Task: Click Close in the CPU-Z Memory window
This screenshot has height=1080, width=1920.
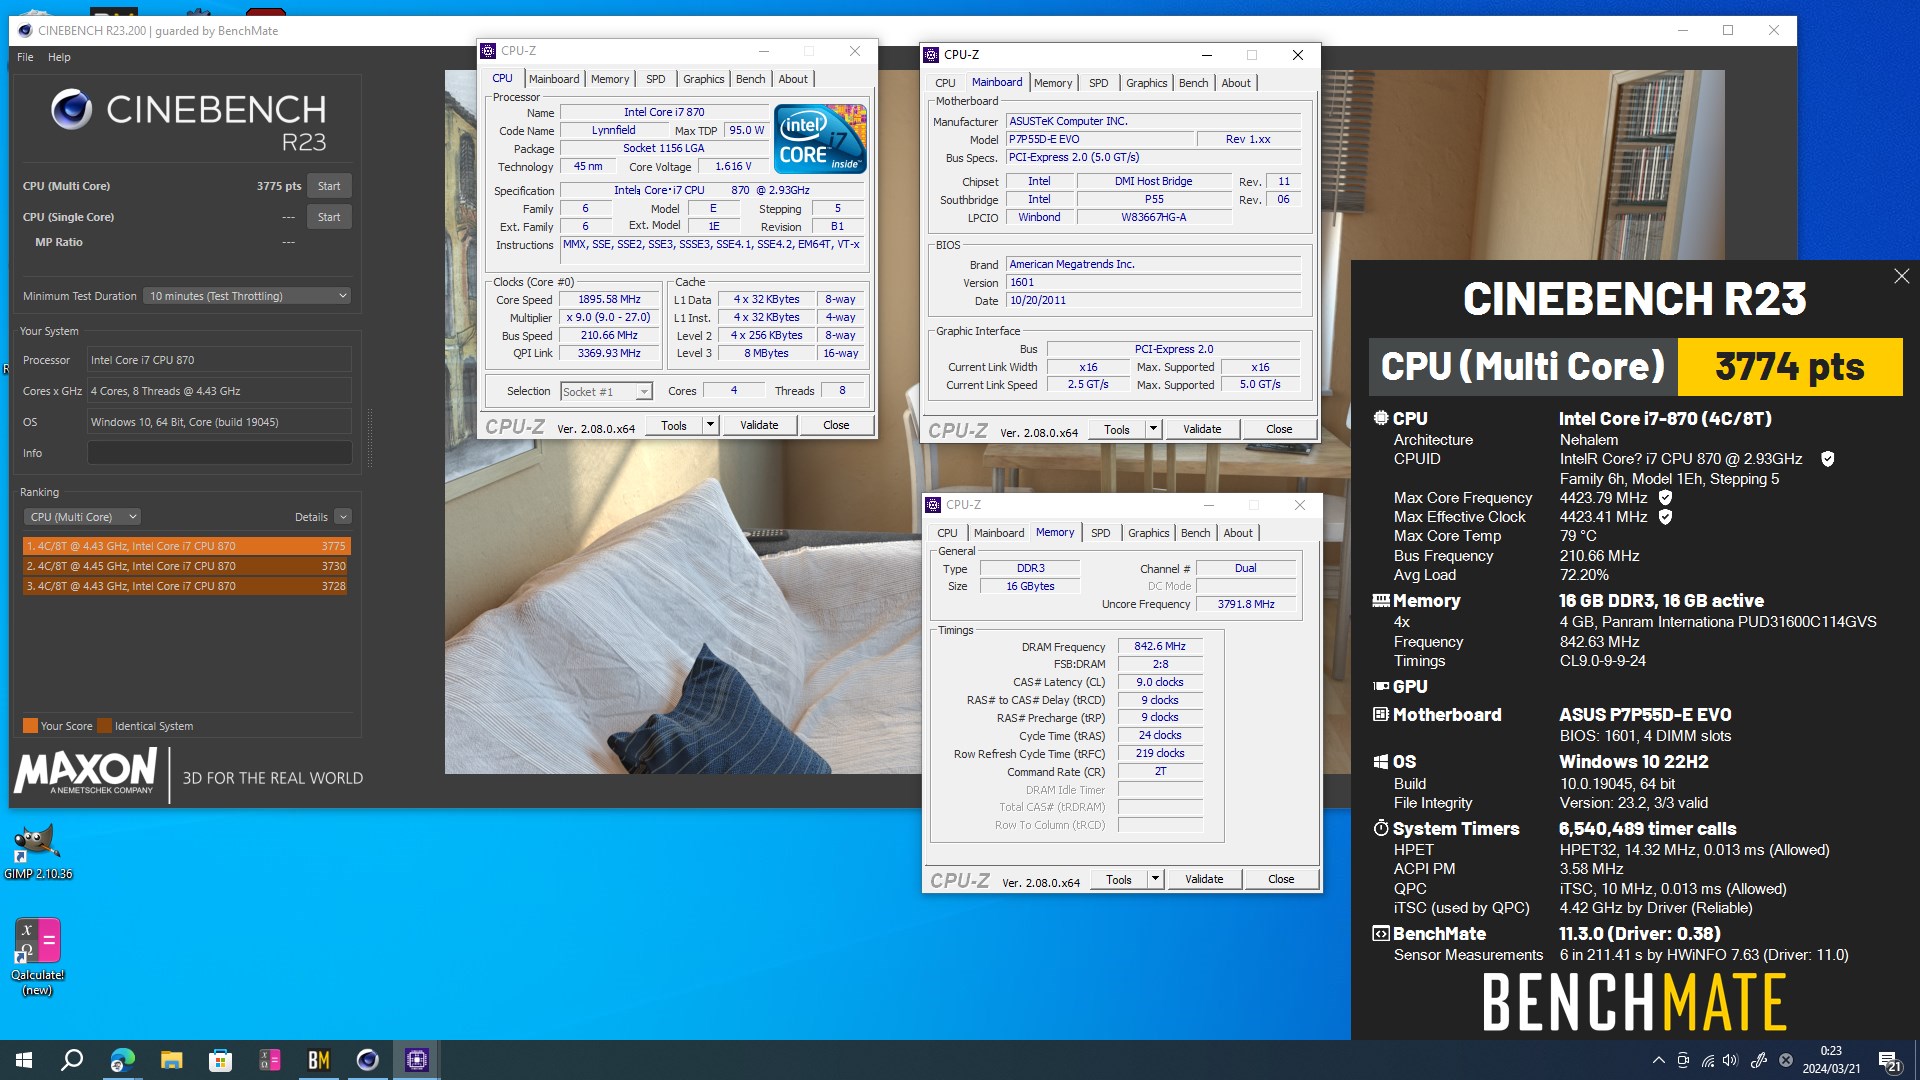Action: point(1281,879)
